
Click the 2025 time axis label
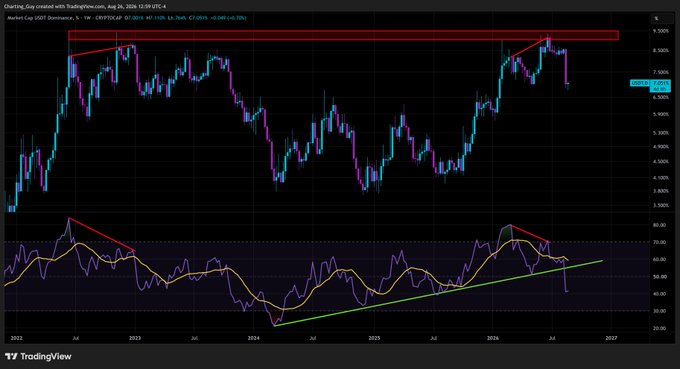pyautogui.click(x=374, y=338)
